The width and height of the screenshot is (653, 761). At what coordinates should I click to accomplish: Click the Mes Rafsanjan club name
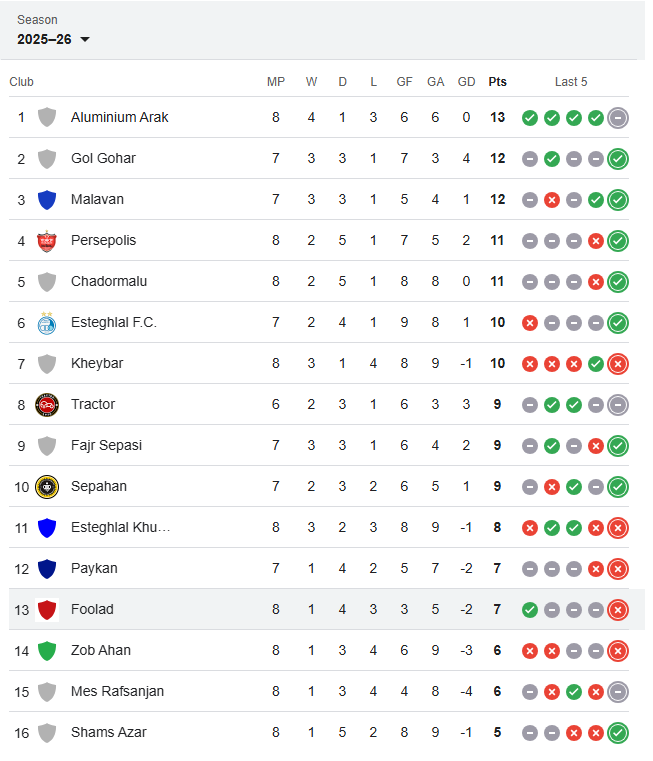[x=117, y=691]
